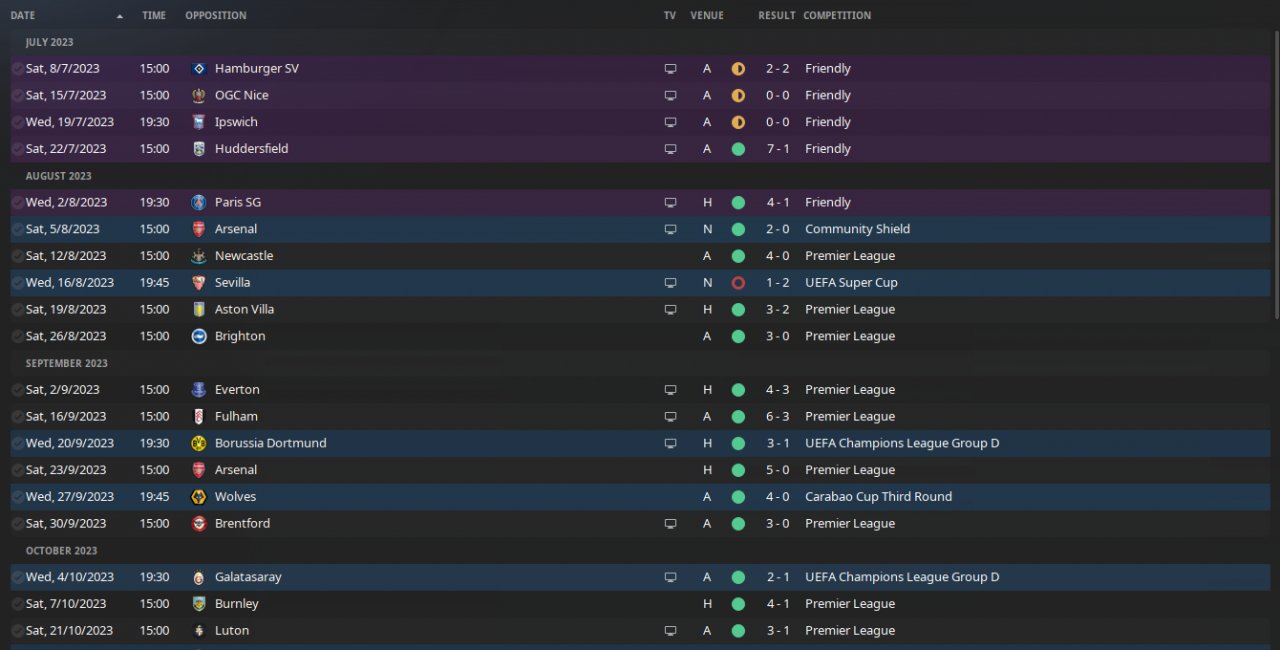Click the vertical scrollbar on the right

coord(1275,180)
